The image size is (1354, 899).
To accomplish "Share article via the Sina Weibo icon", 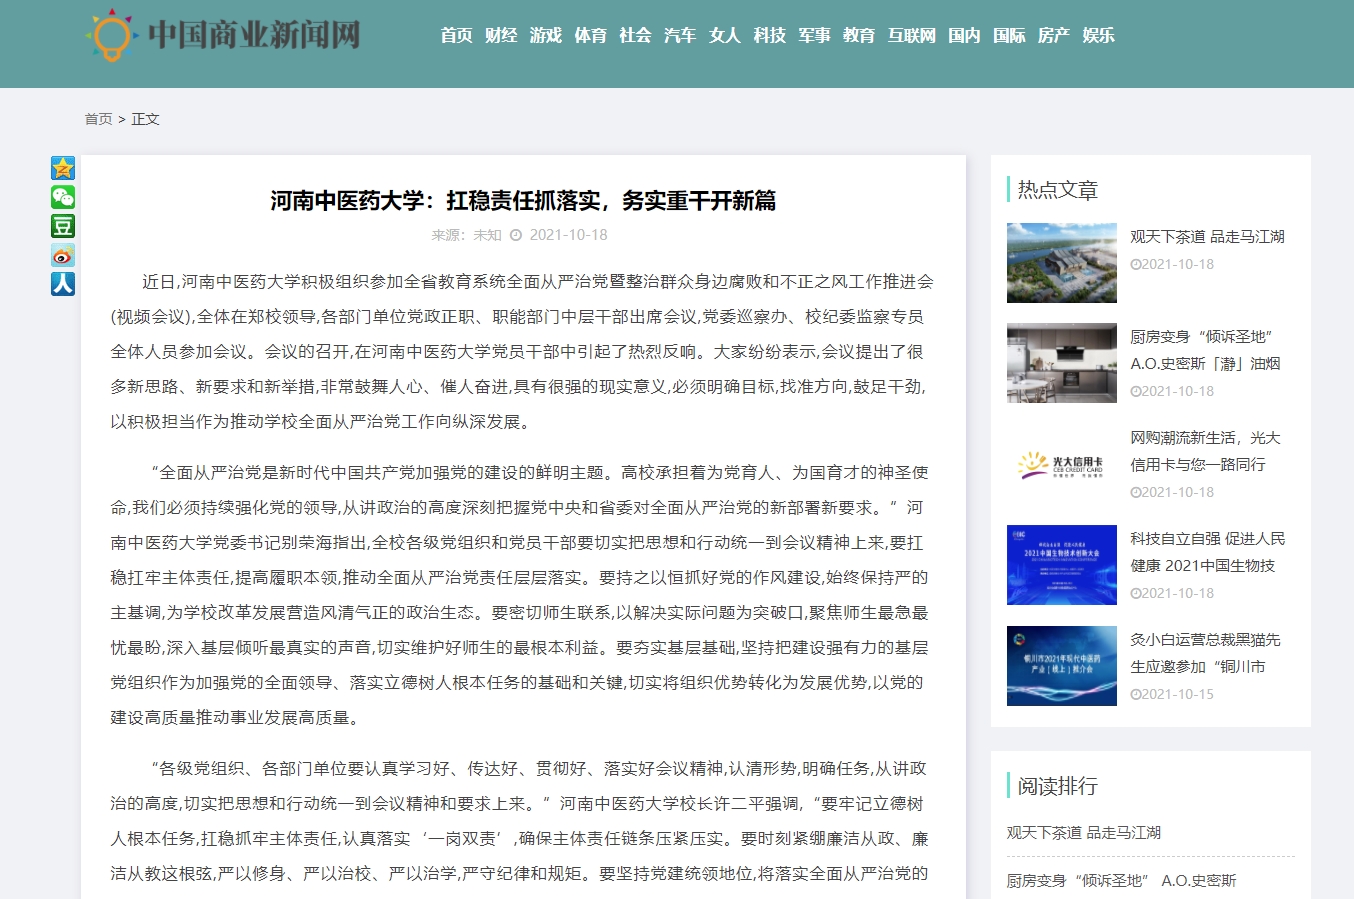I will click(x=63, y=255).
